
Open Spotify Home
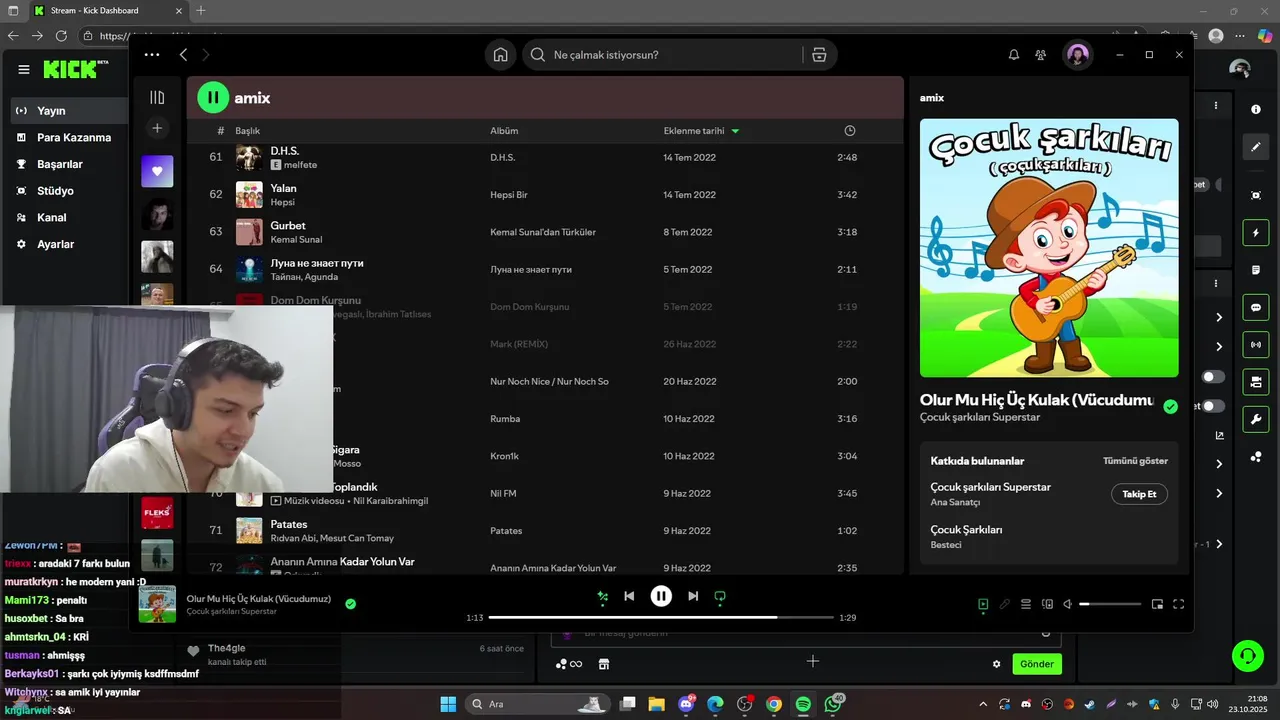(x=500, y=55)
